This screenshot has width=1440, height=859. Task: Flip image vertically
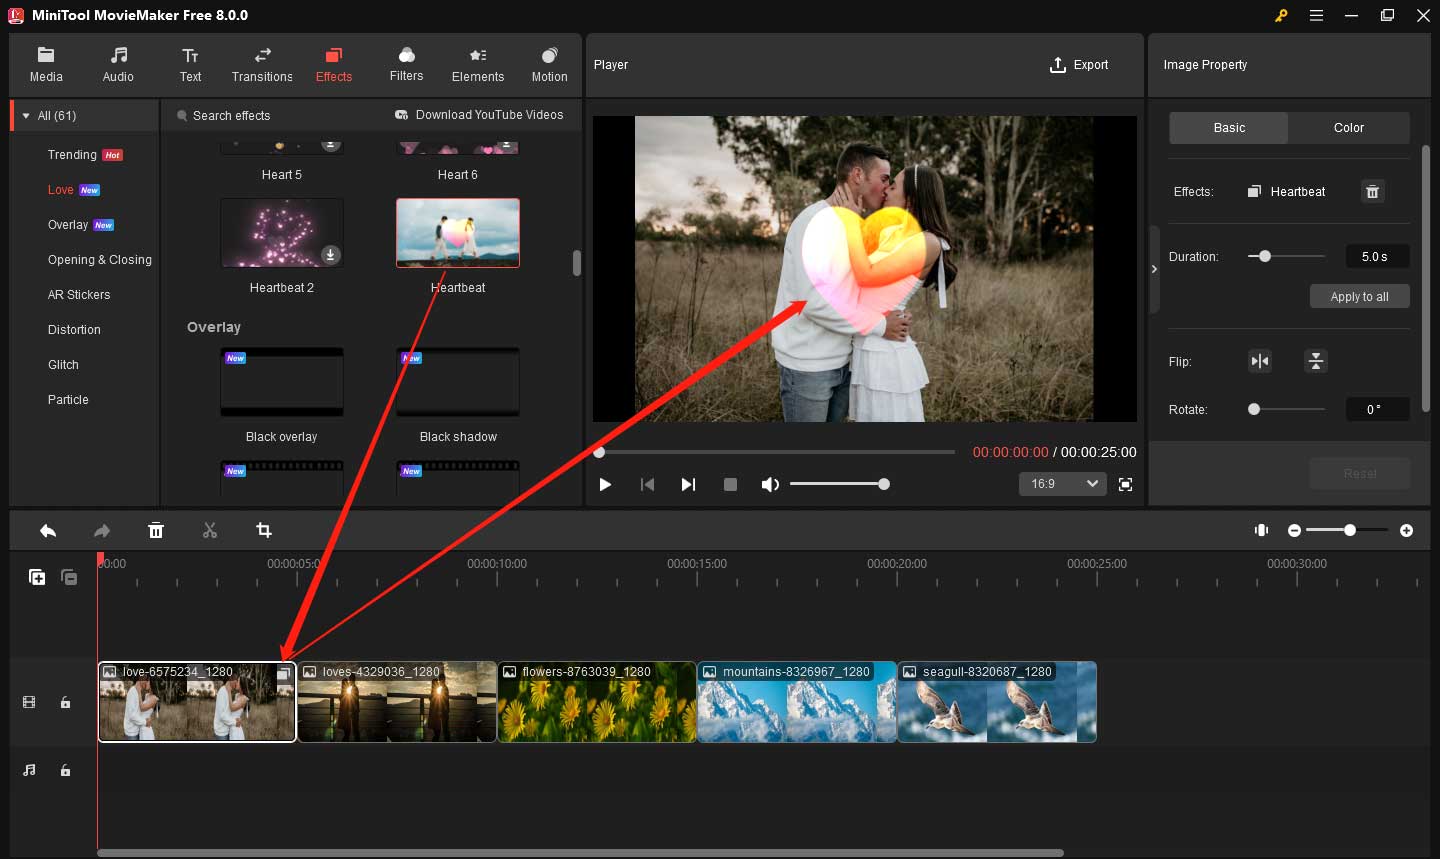1316,361
